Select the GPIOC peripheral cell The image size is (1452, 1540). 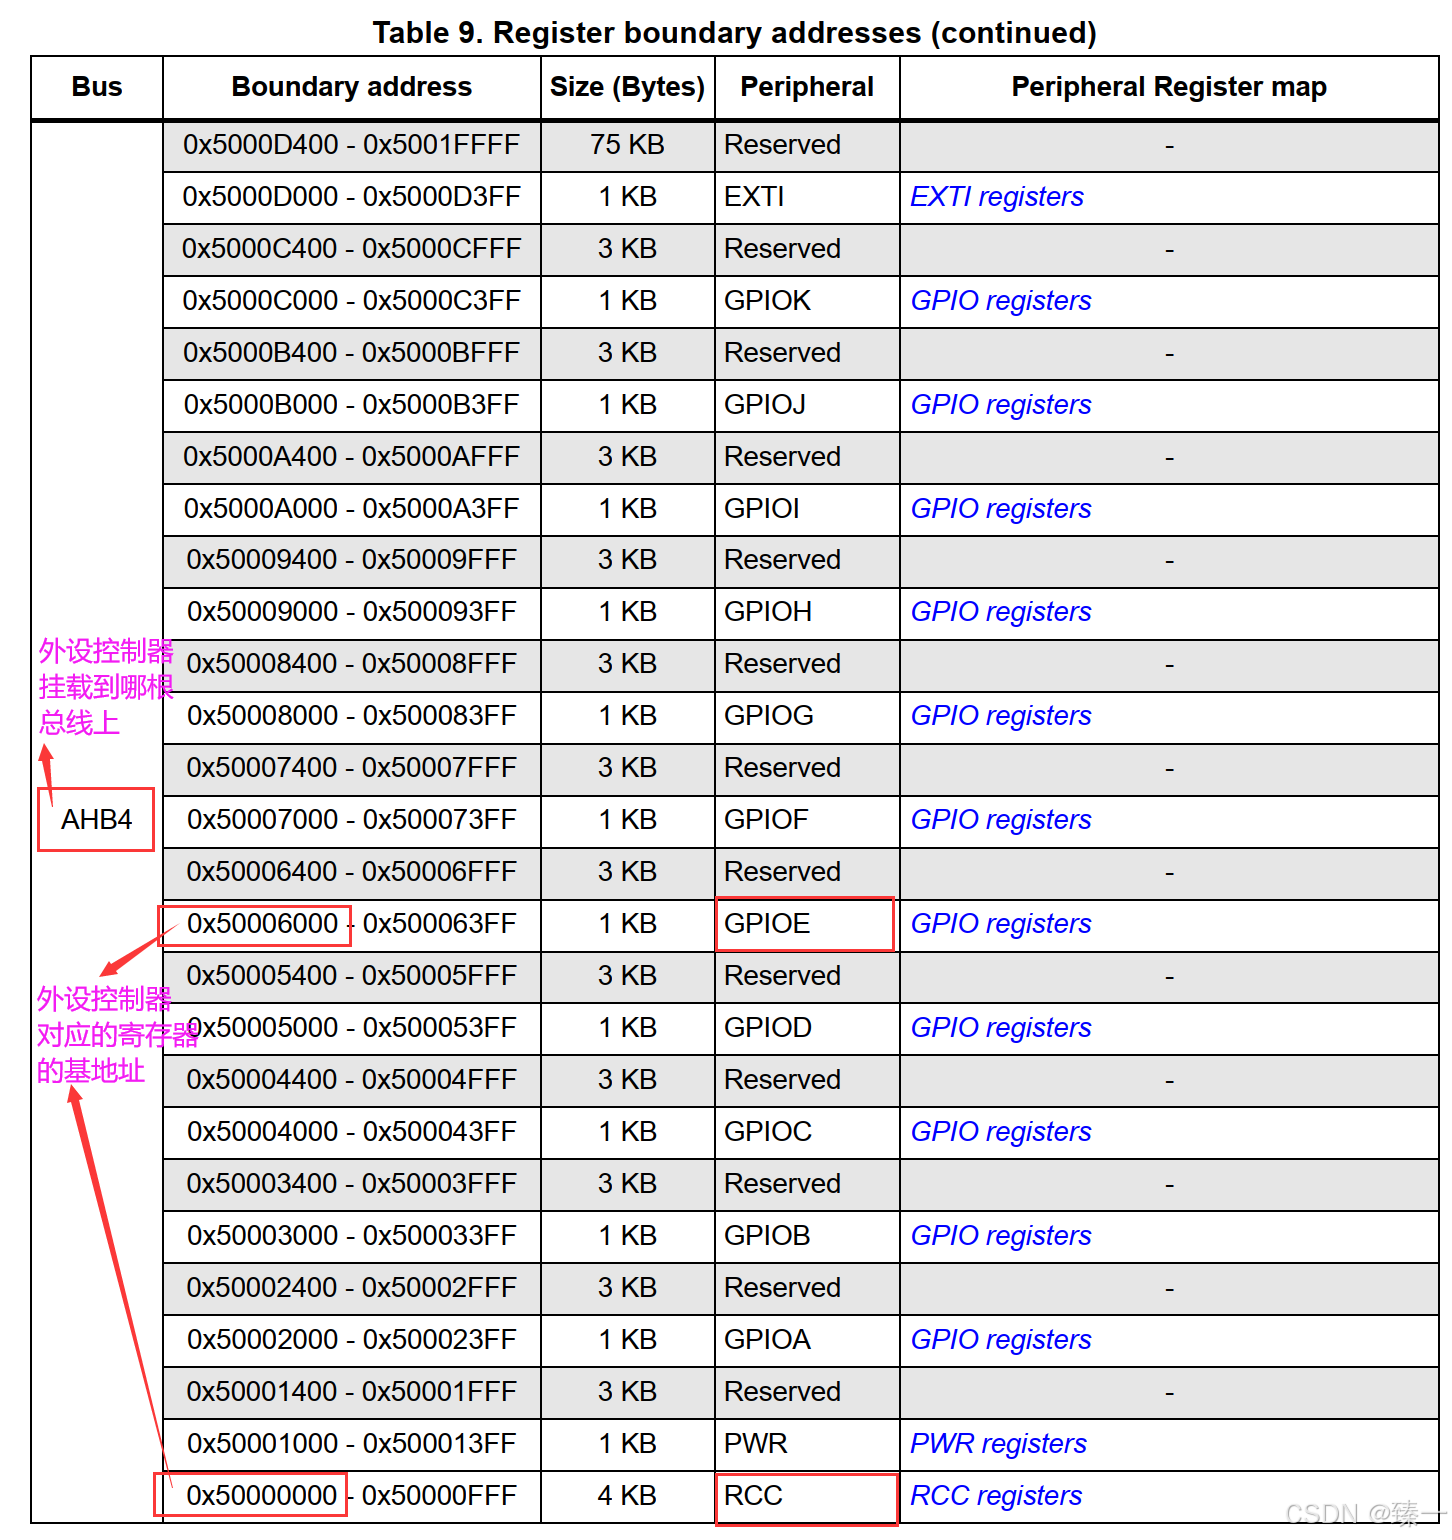807,1132
